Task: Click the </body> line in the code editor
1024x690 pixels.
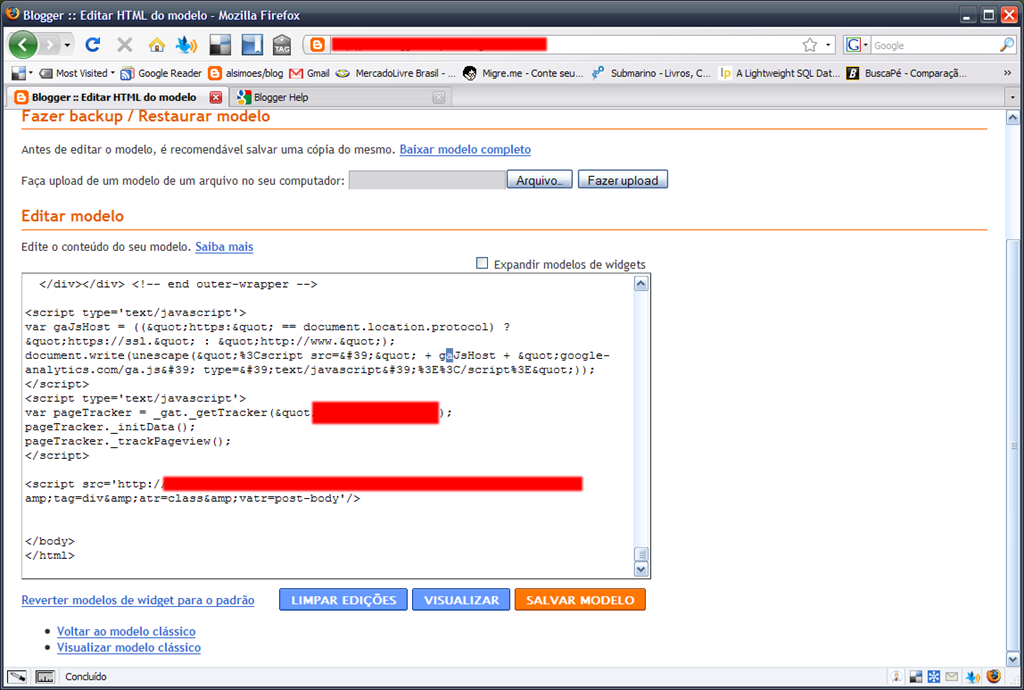Action: tap(50, 541)
